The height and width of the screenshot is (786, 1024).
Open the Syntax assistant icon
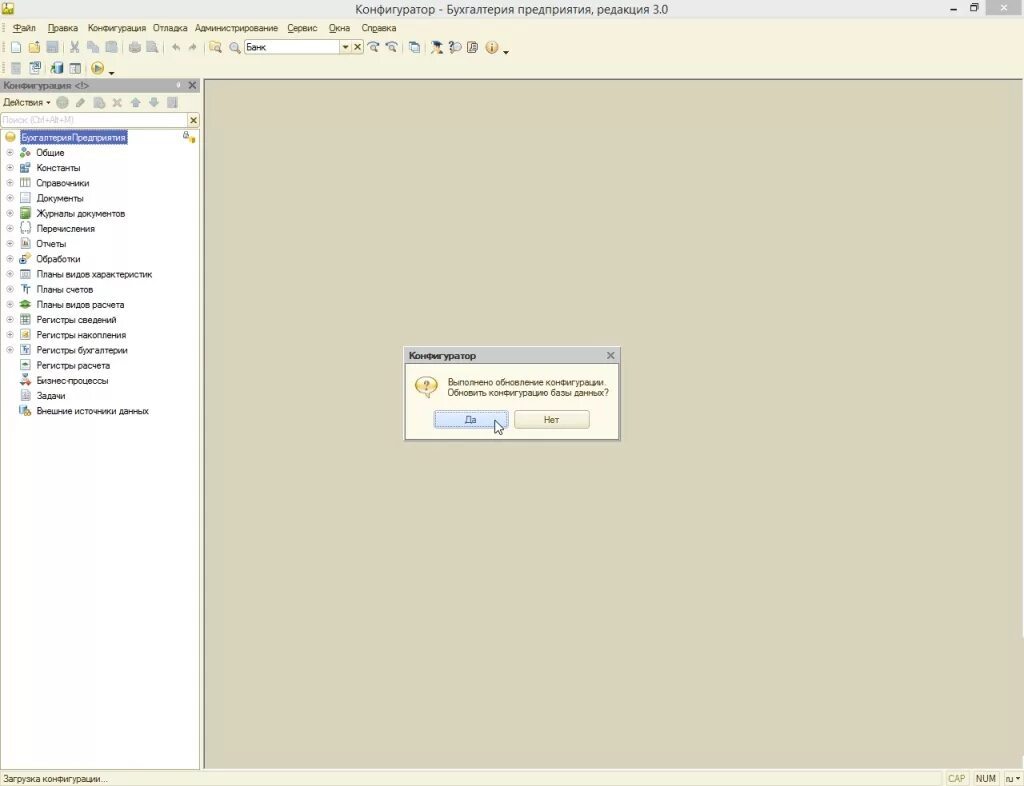tap(437, 47)
